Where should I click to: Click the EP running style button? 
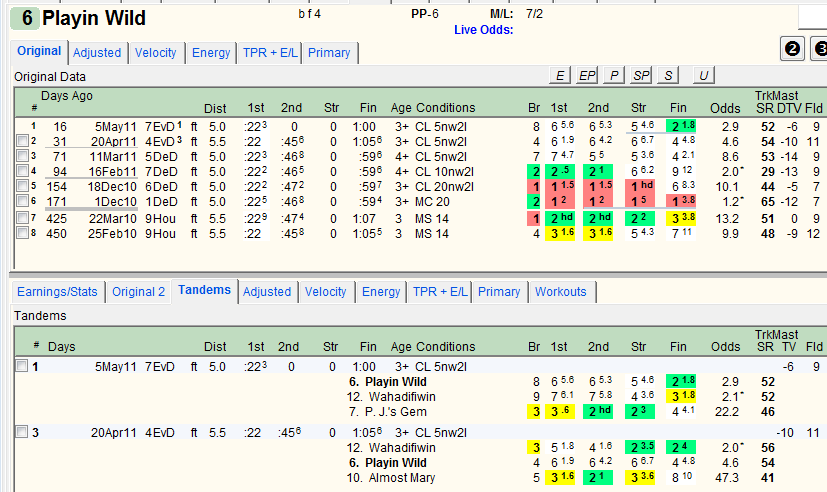tap(587, 75)
